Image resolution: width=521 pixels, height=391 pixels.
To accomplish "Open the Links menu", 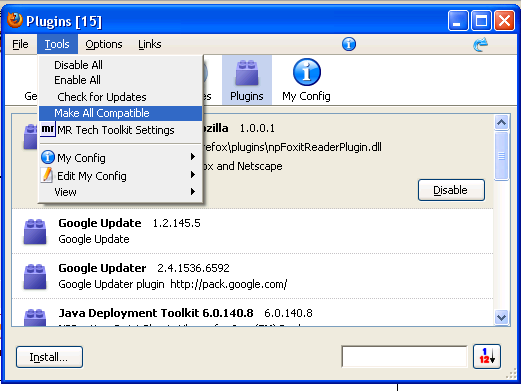I will point(150,44).
